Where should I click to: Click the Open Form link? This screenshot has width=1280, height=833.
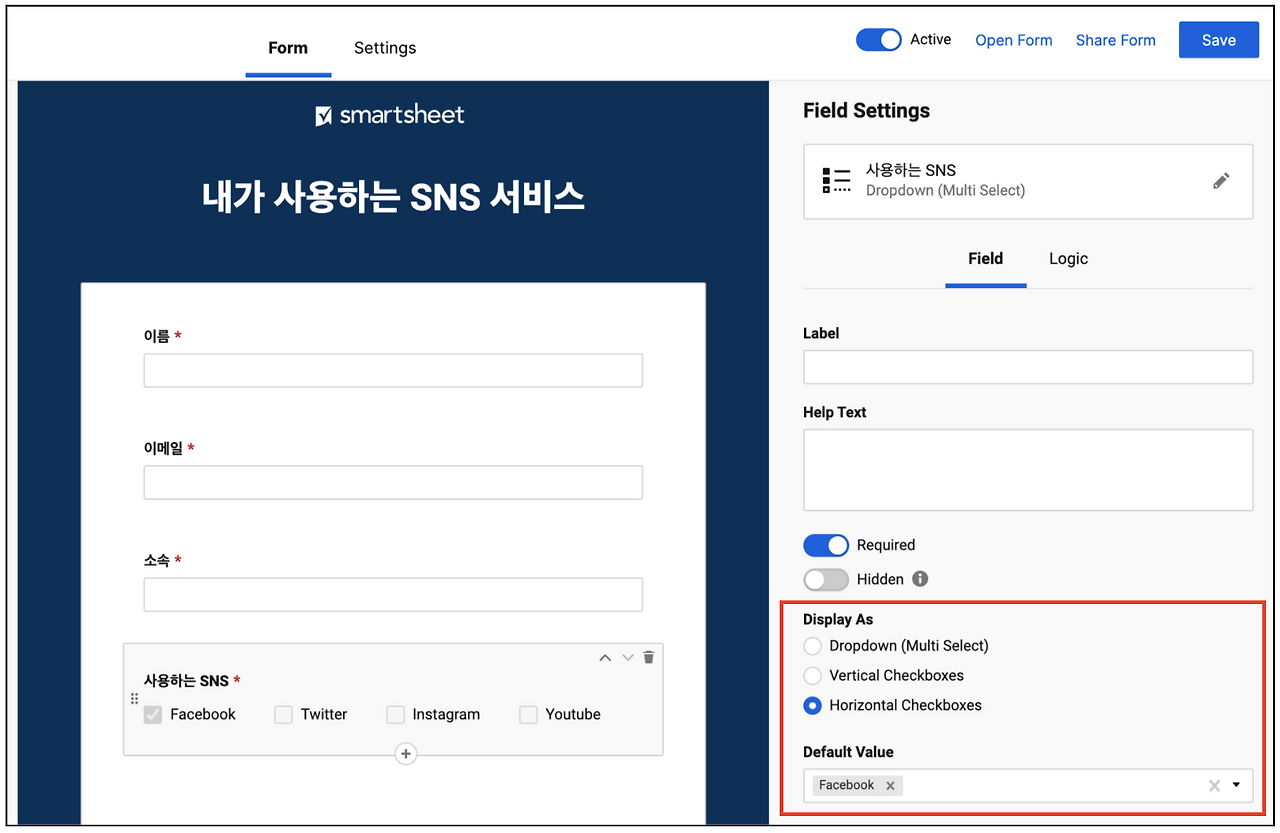[1014, 41]
